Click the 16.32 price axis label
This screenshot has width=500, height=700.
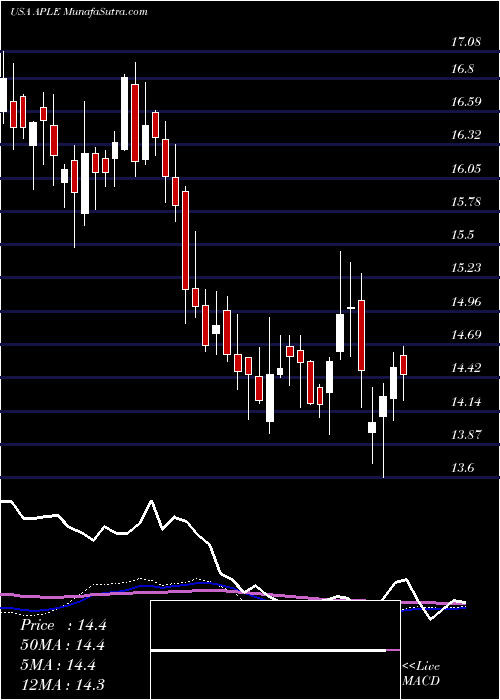tap(466, 135)
